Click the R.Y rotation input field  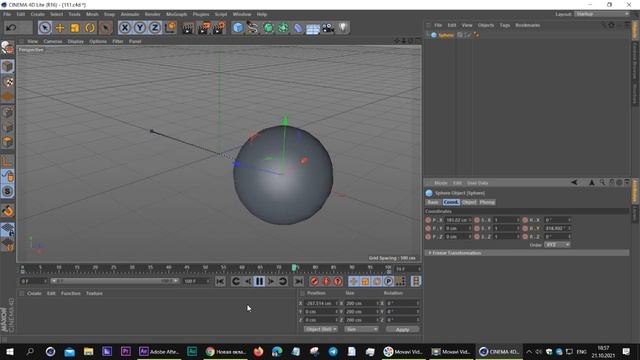click(x=557, y=228)
